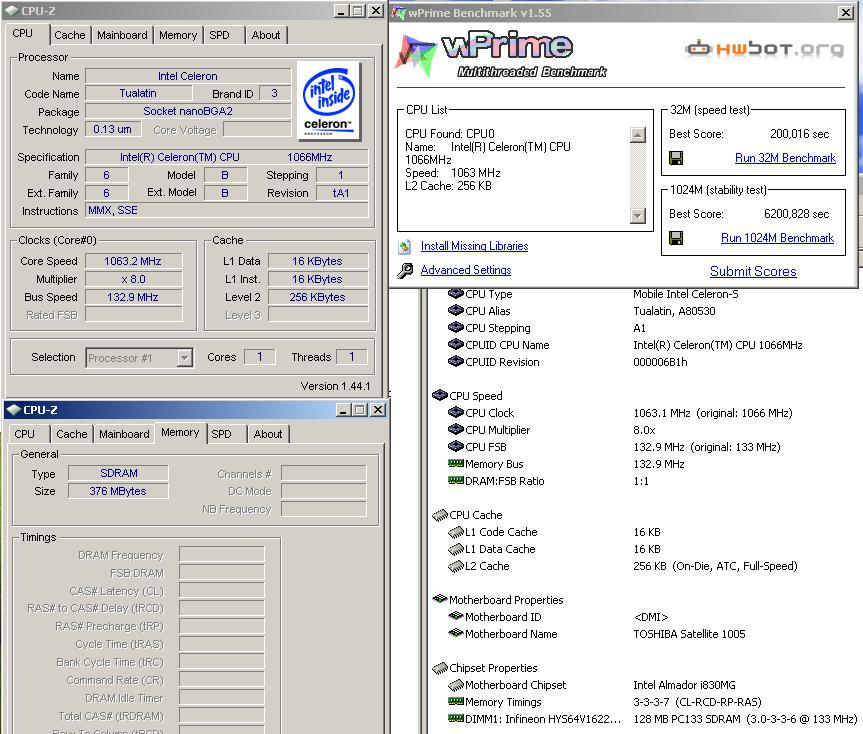The image size is (863, 734).
Task: Click the Advanced Settings wrench icon
Action: tap(405, 270)
